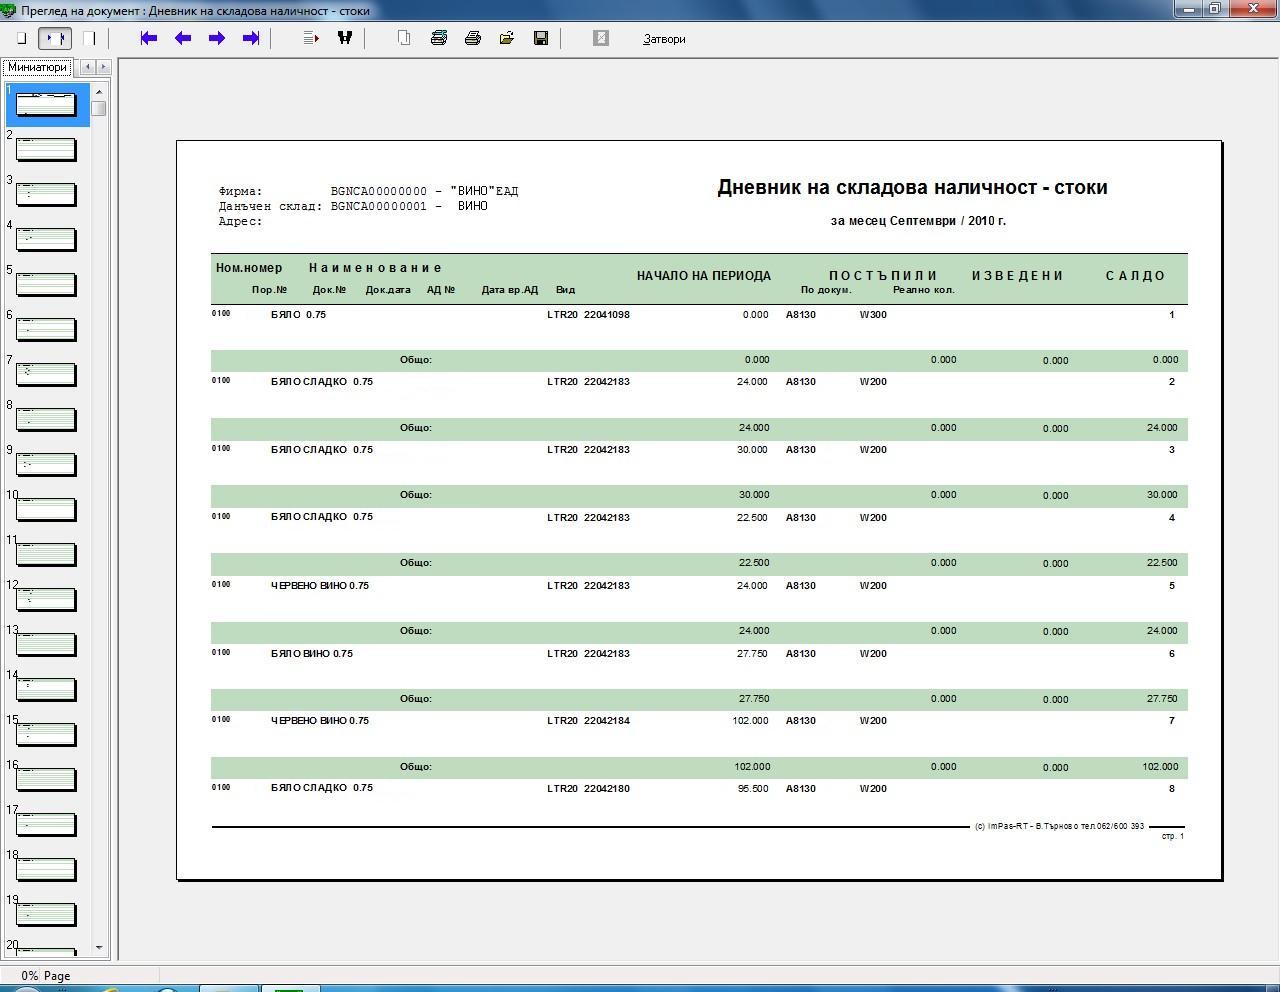Select page 18 thumbnail
The image size is (1280, 992).
tap(46, 869)
